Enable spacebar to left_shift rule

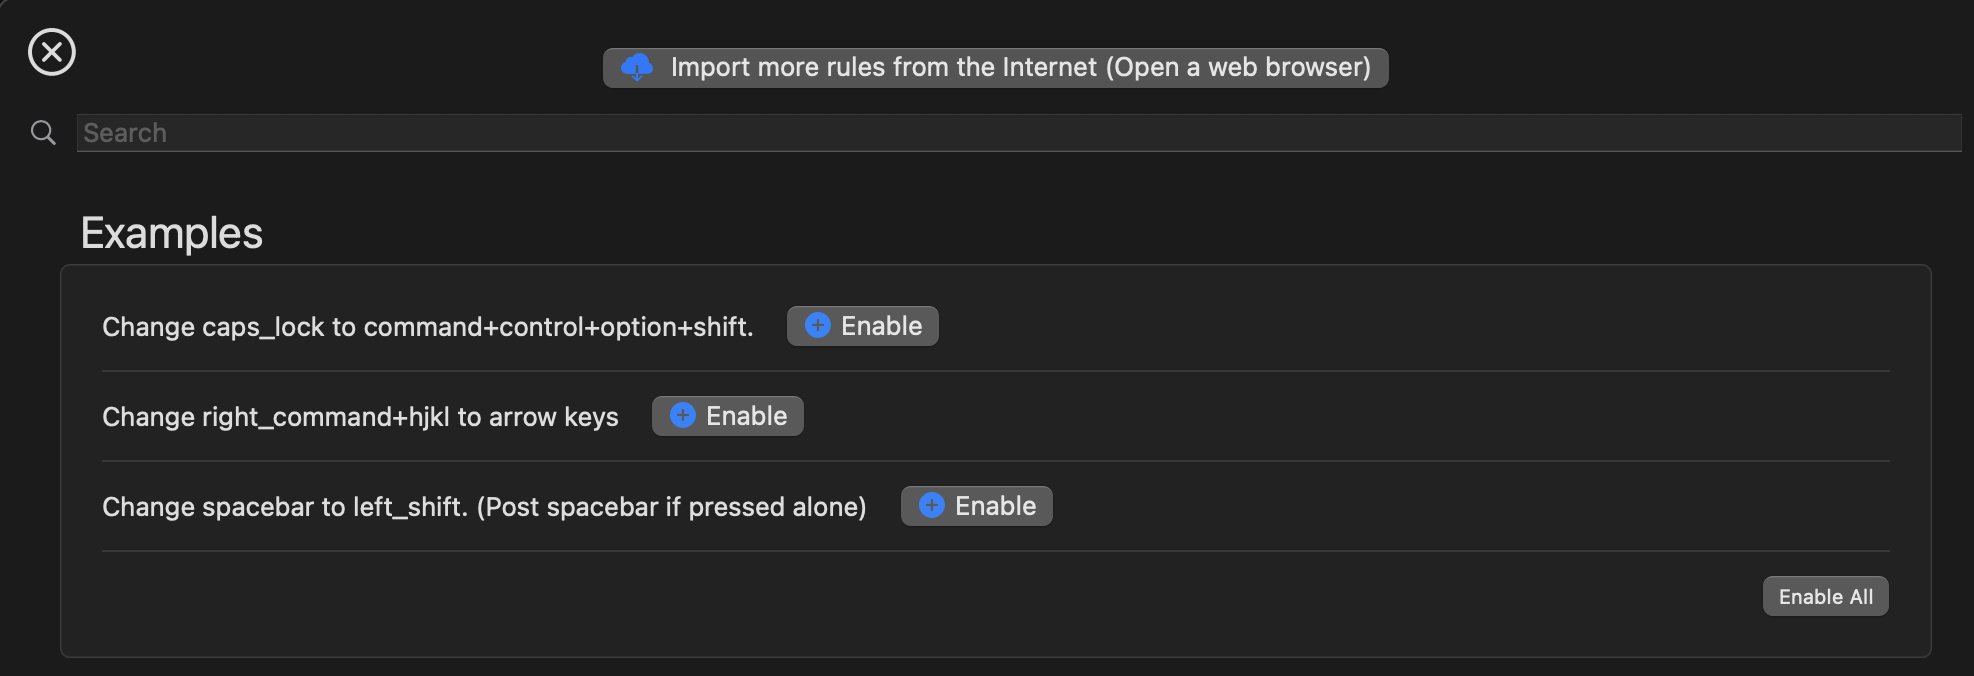coord(976,506)
